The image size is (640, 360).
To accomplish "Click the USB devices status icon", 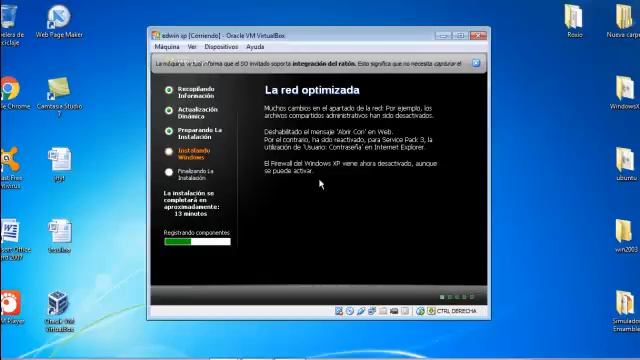I will coord(361,311).
